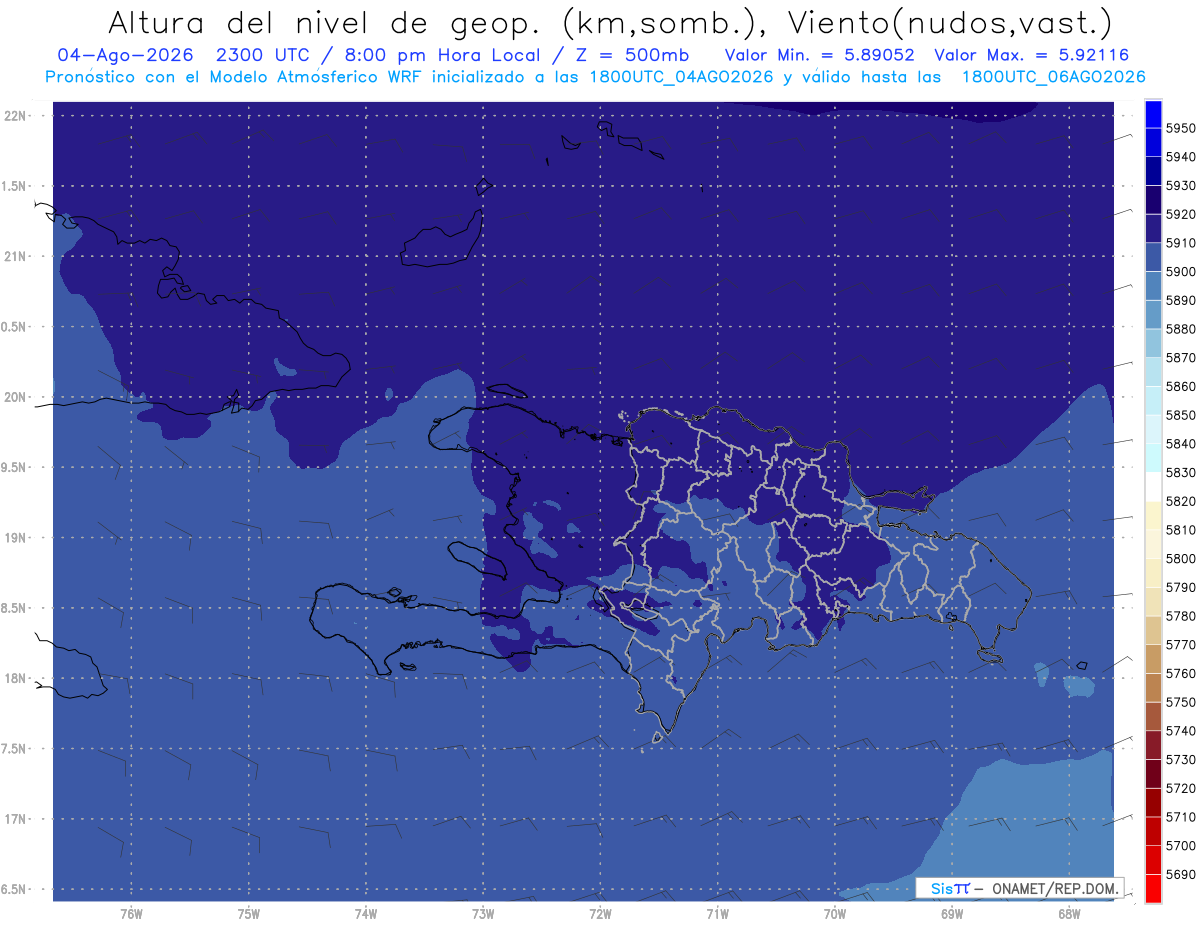The height and width of the screenshot is (927, 1200).
Task: Click the '74W' longitude axis label
Action: (365, 914)
